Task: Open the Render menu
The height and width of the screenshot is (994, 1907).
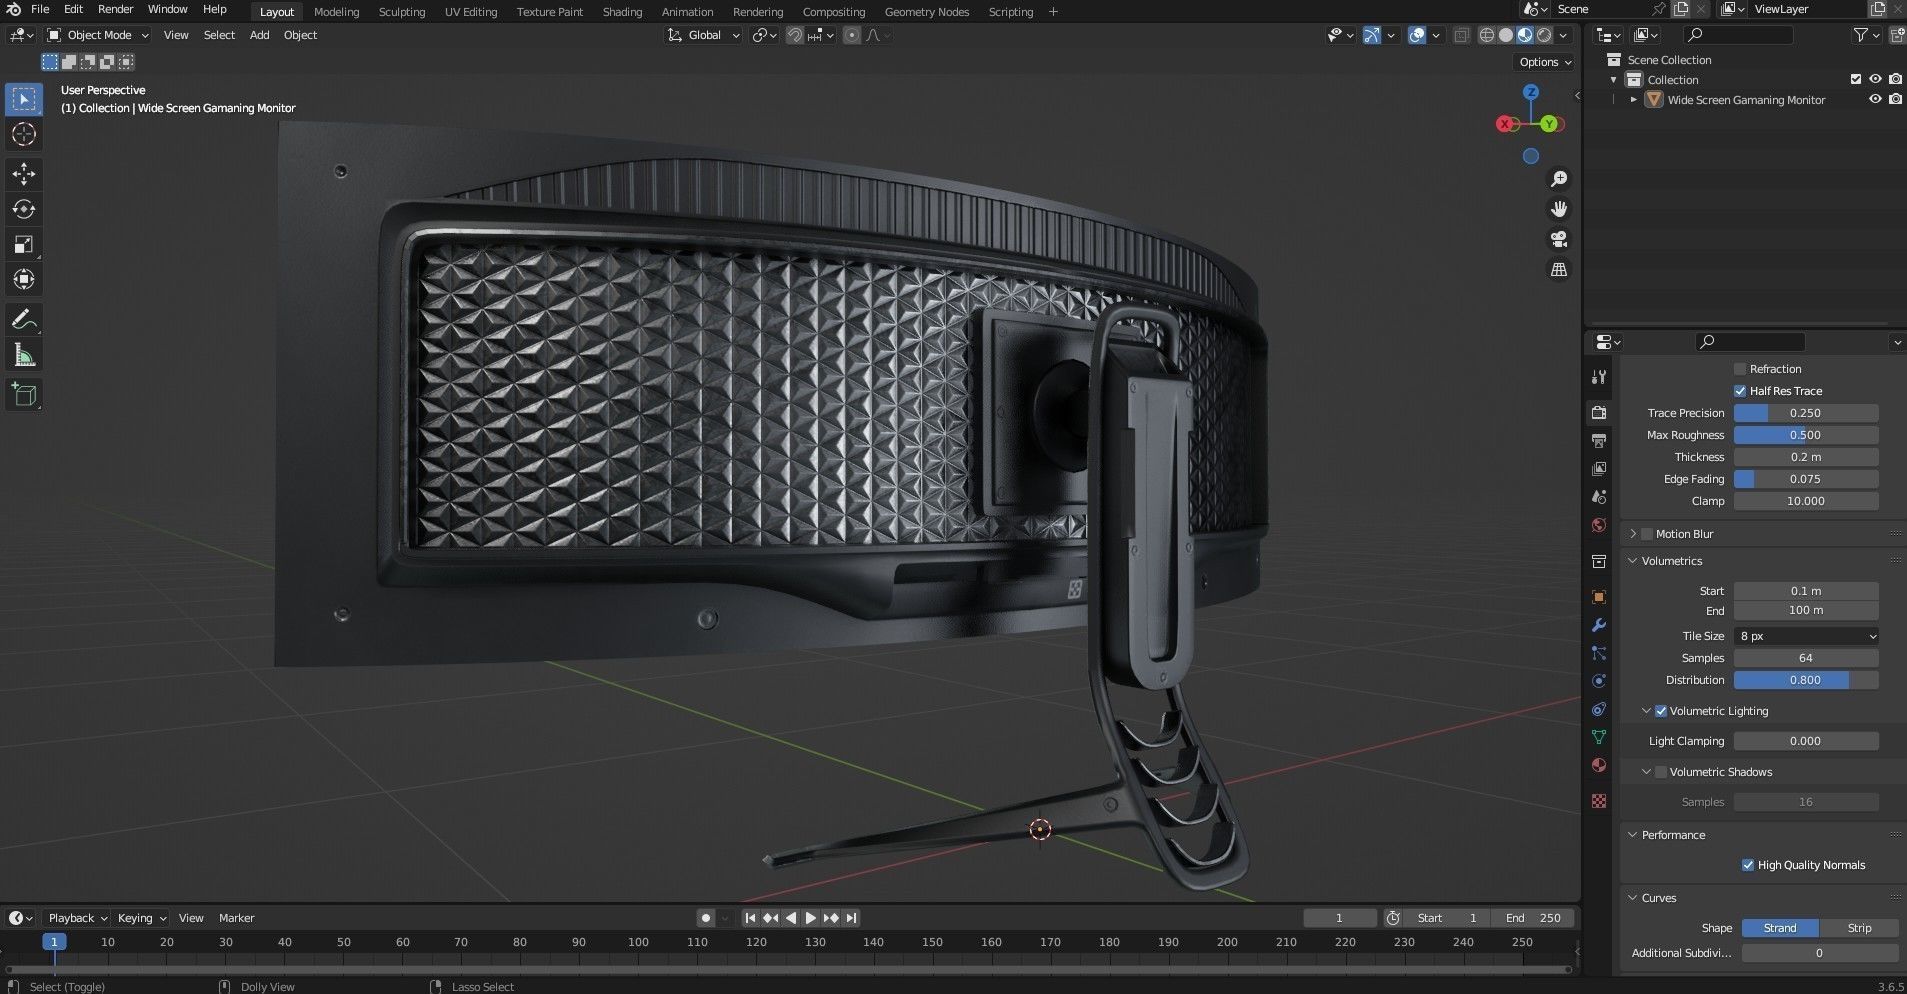Action: [115, 9]
